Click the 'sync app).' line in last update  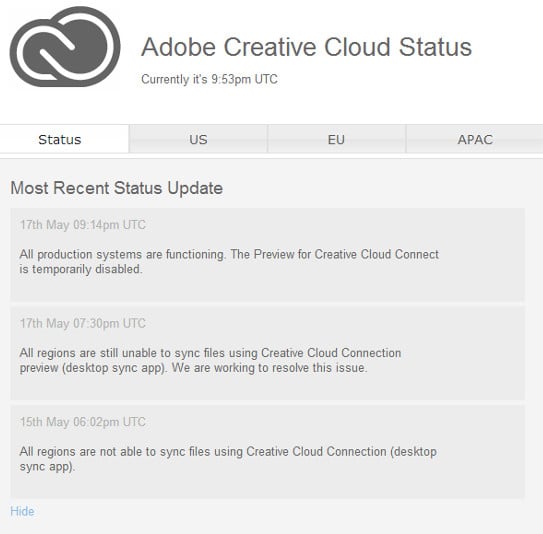click(47, 466)
